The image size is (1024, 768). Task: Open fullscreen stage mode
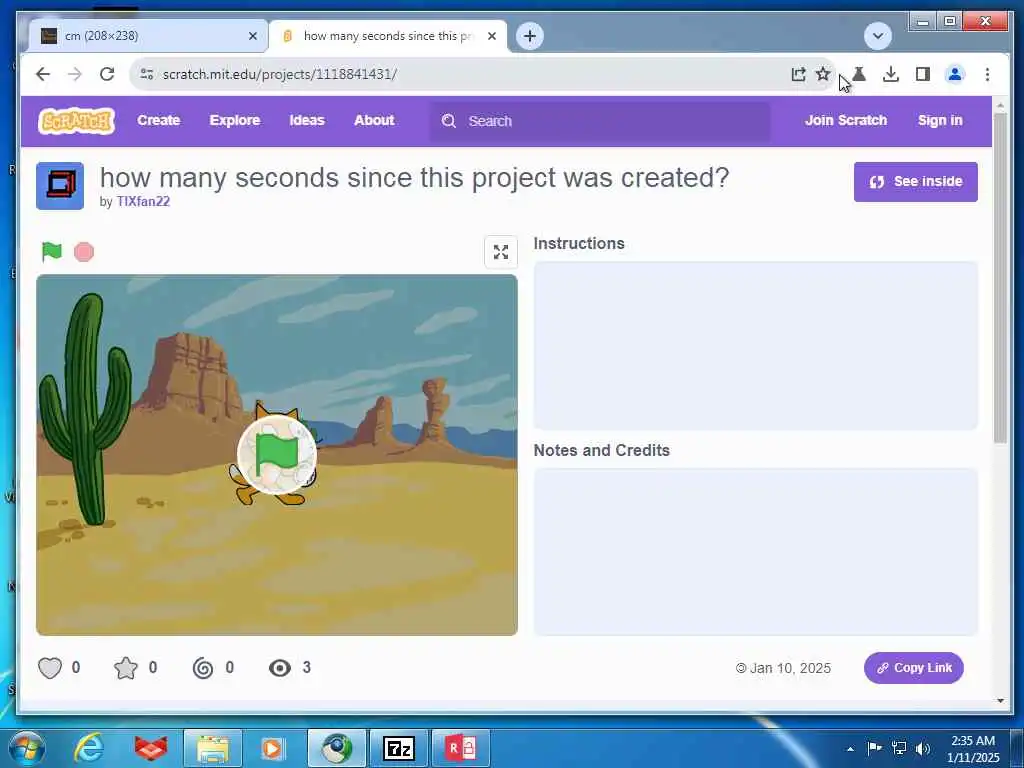[x=501, y=252]
